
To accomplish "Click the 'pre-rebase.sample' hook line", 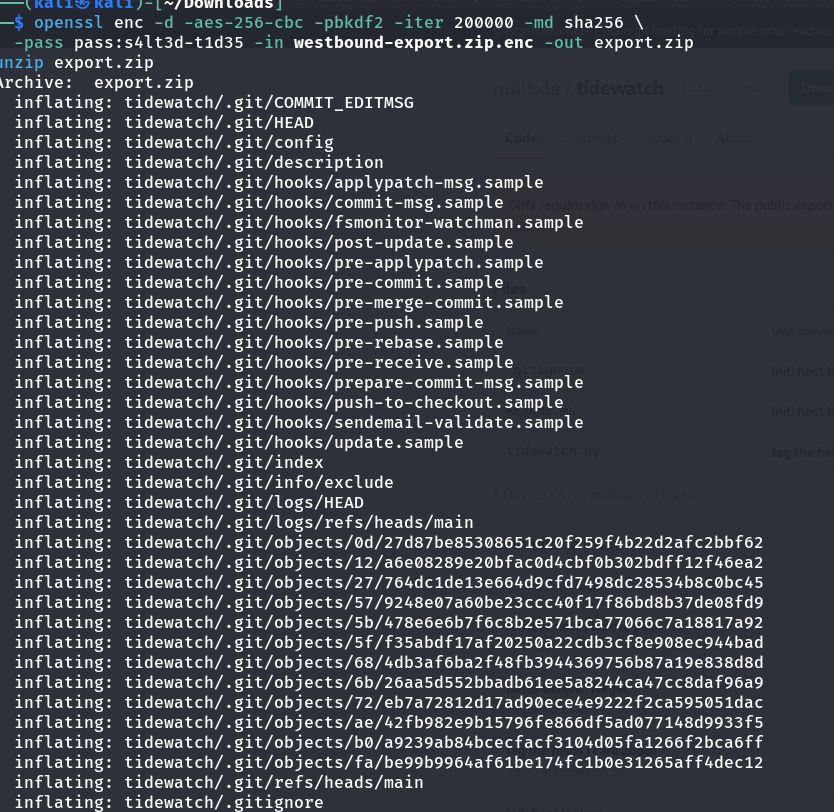I will point(259,342).
